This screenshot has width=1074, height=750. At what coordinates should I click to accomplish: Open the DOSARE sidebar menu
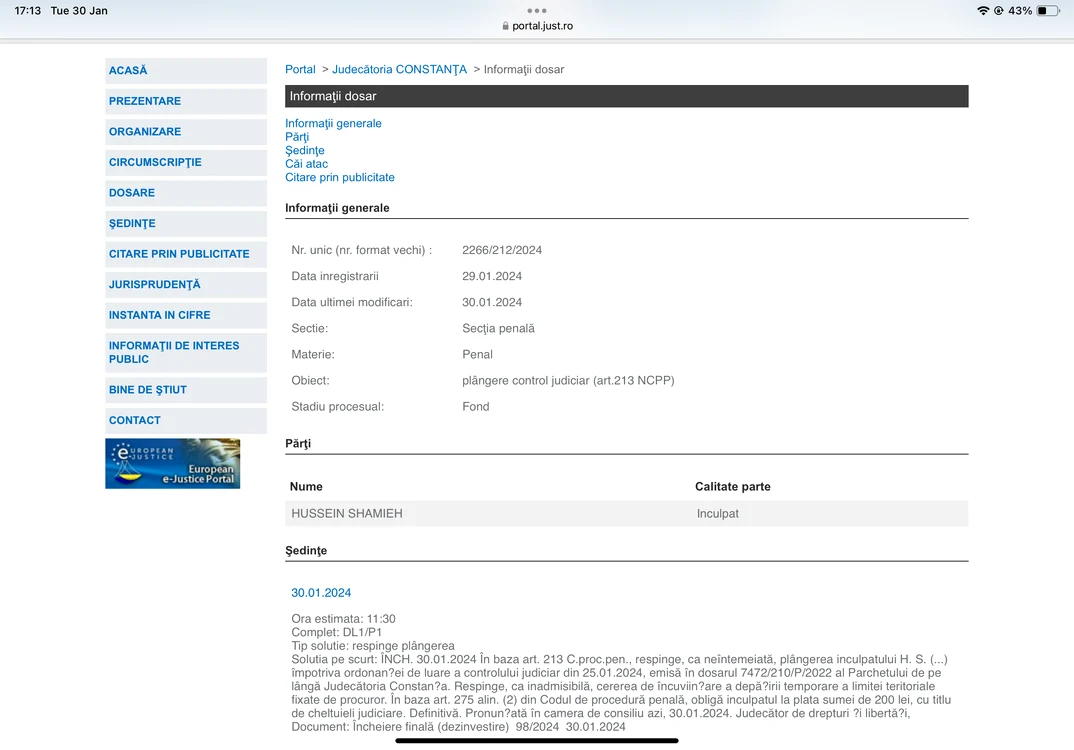[x=186, y=193]
